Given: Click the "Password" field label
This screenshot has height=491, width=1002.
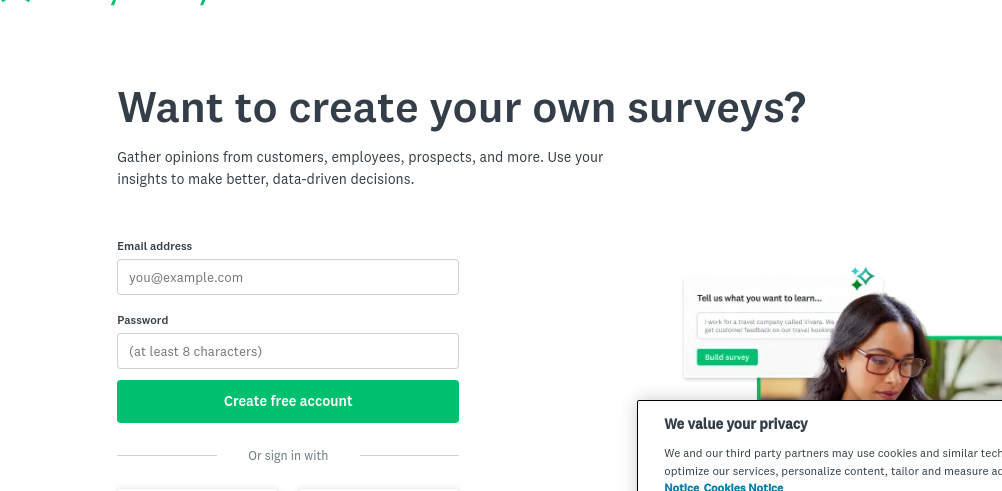Looking at the screenshot, I should point(142,320).
